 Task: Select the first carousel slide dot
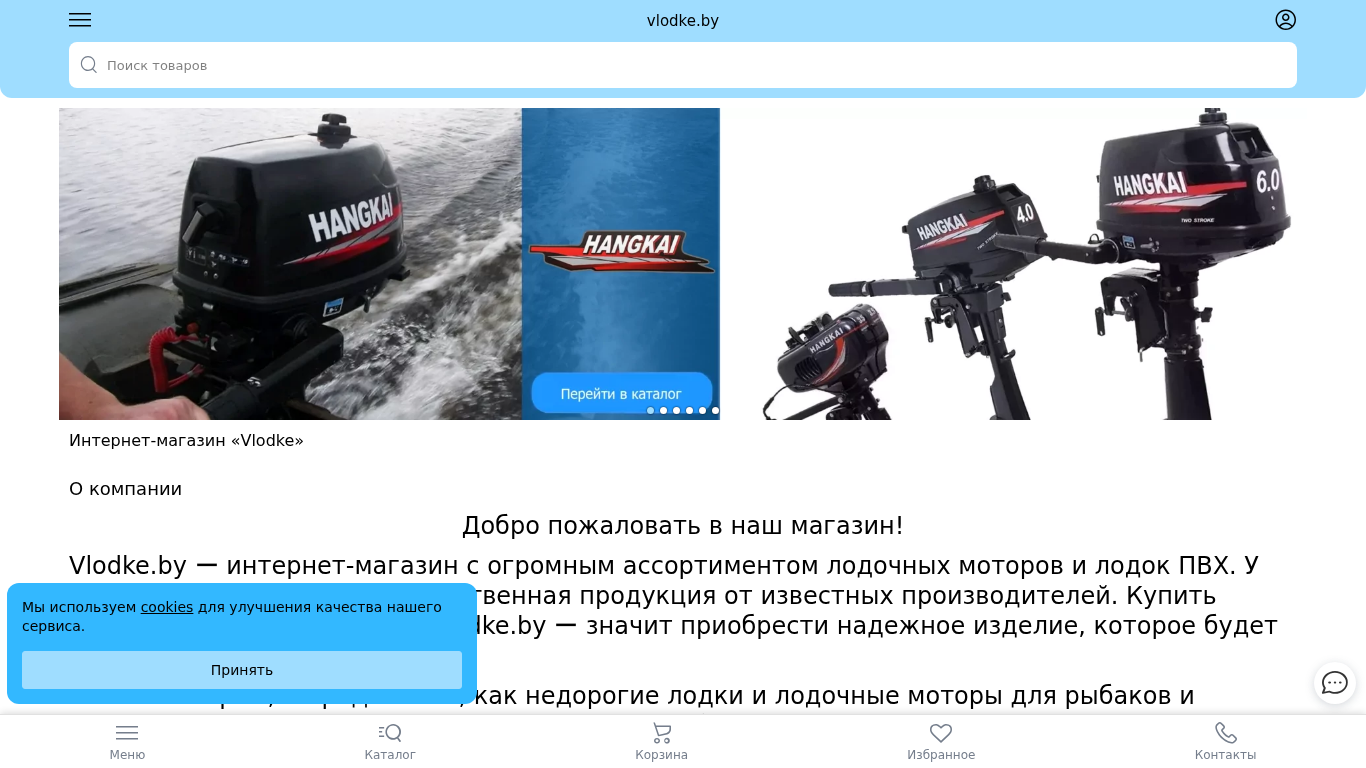tap(651, 411)
